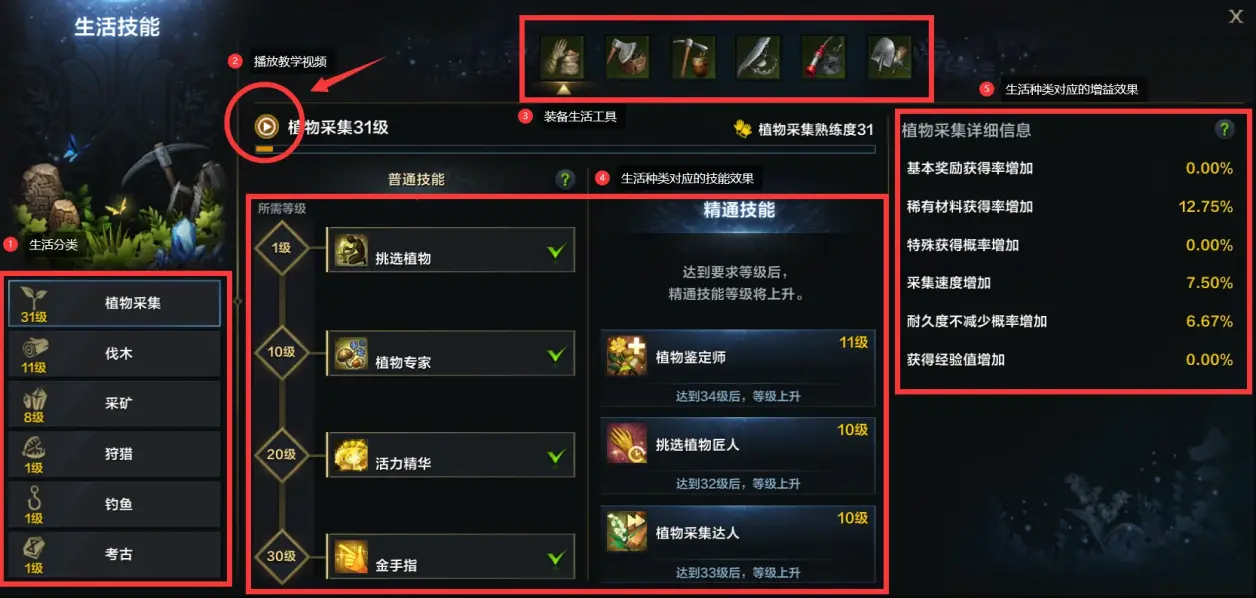
Task: Select the archaeology shovel tool icon
Action: (889, 56)
